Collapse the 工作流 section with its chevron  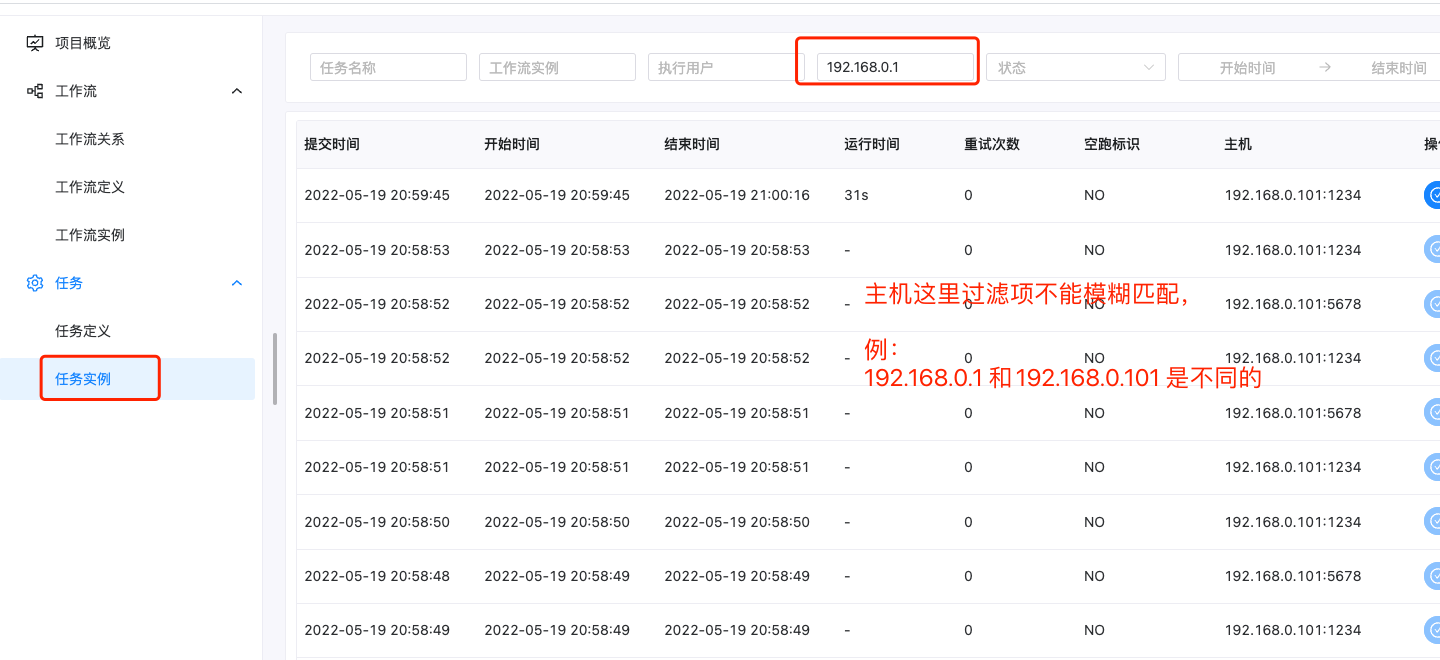click(237, 90)
